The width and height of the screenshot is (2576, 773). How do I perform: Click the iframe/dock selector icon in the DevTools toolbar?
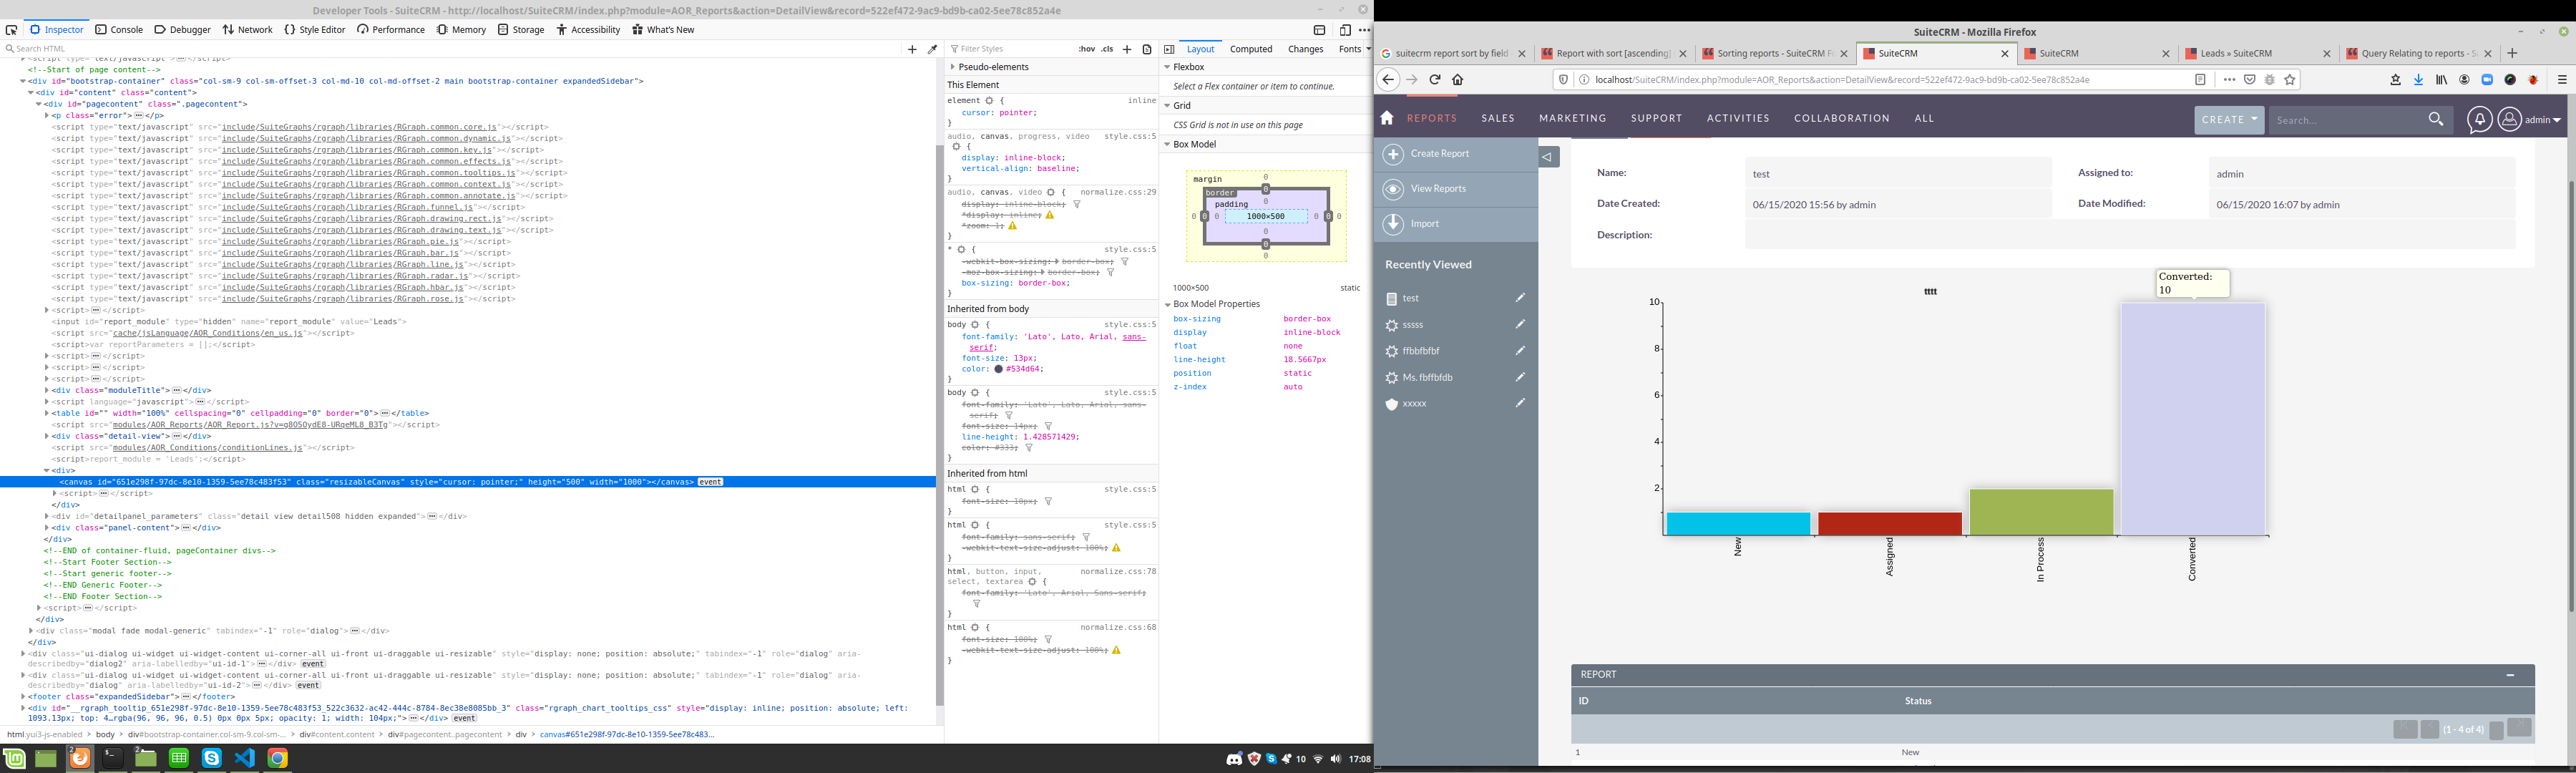[x=1319, y=30]
